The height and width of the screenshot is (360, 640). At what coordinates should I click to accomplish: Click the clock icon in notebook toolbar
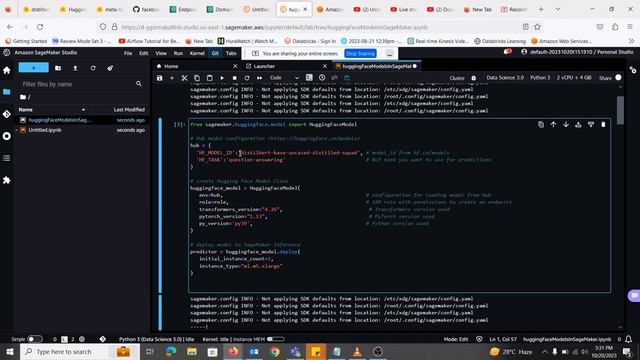pyautogui.click(x=322, y=78)
